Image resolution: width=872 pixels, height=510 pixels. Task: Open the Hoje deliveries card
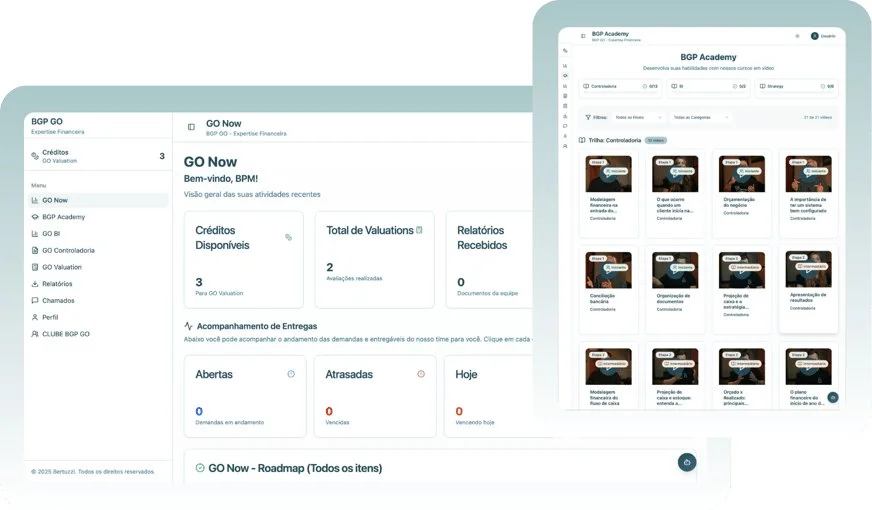[x=489, y=396]
